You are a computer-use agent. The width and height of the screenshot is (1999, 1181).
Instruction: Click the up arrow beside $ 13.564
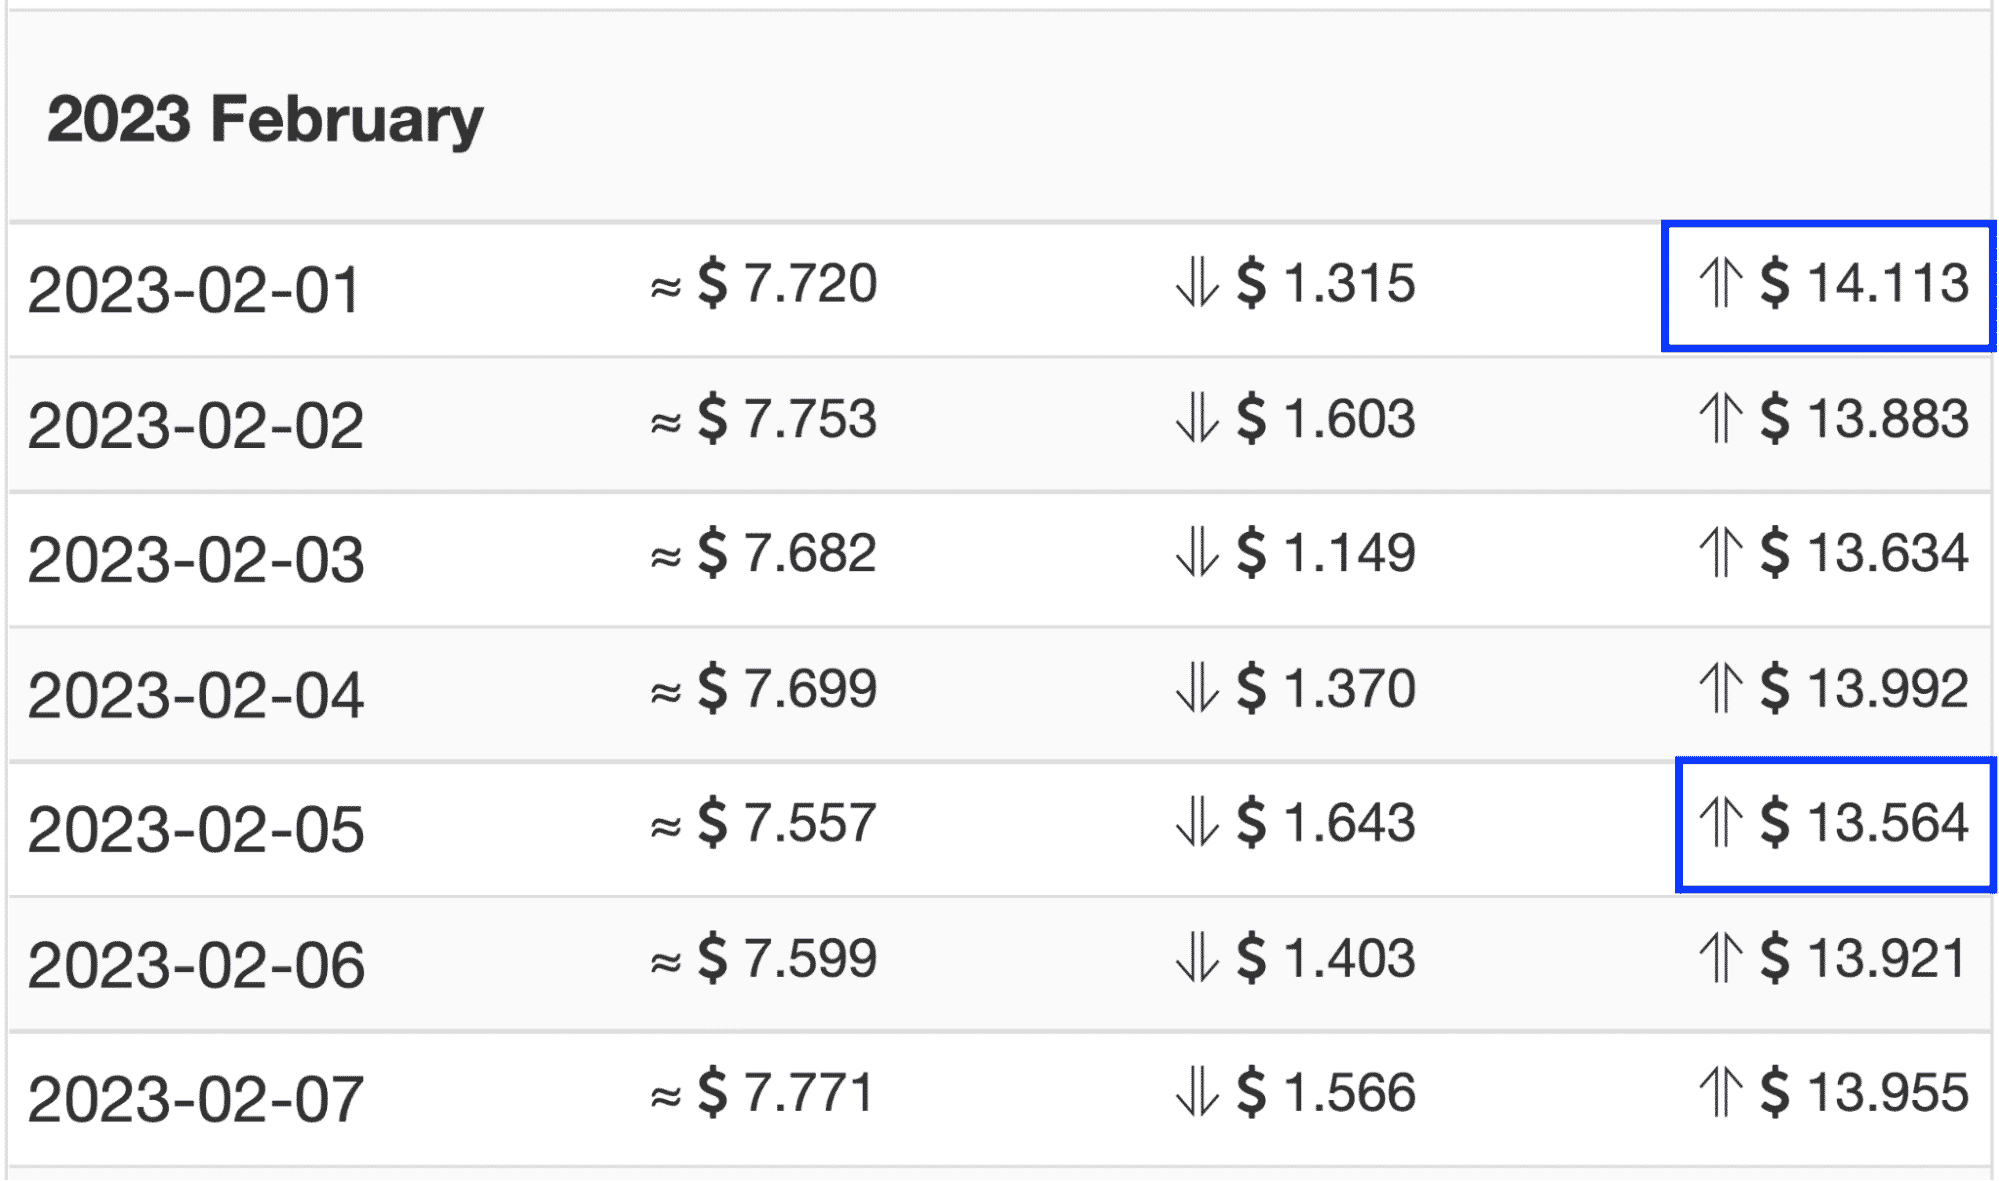coord(1720,823)
